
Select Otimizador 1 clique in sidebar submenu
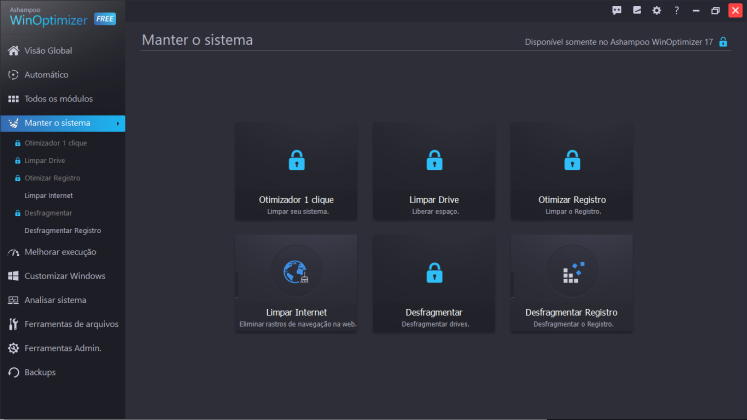[56, 143]
